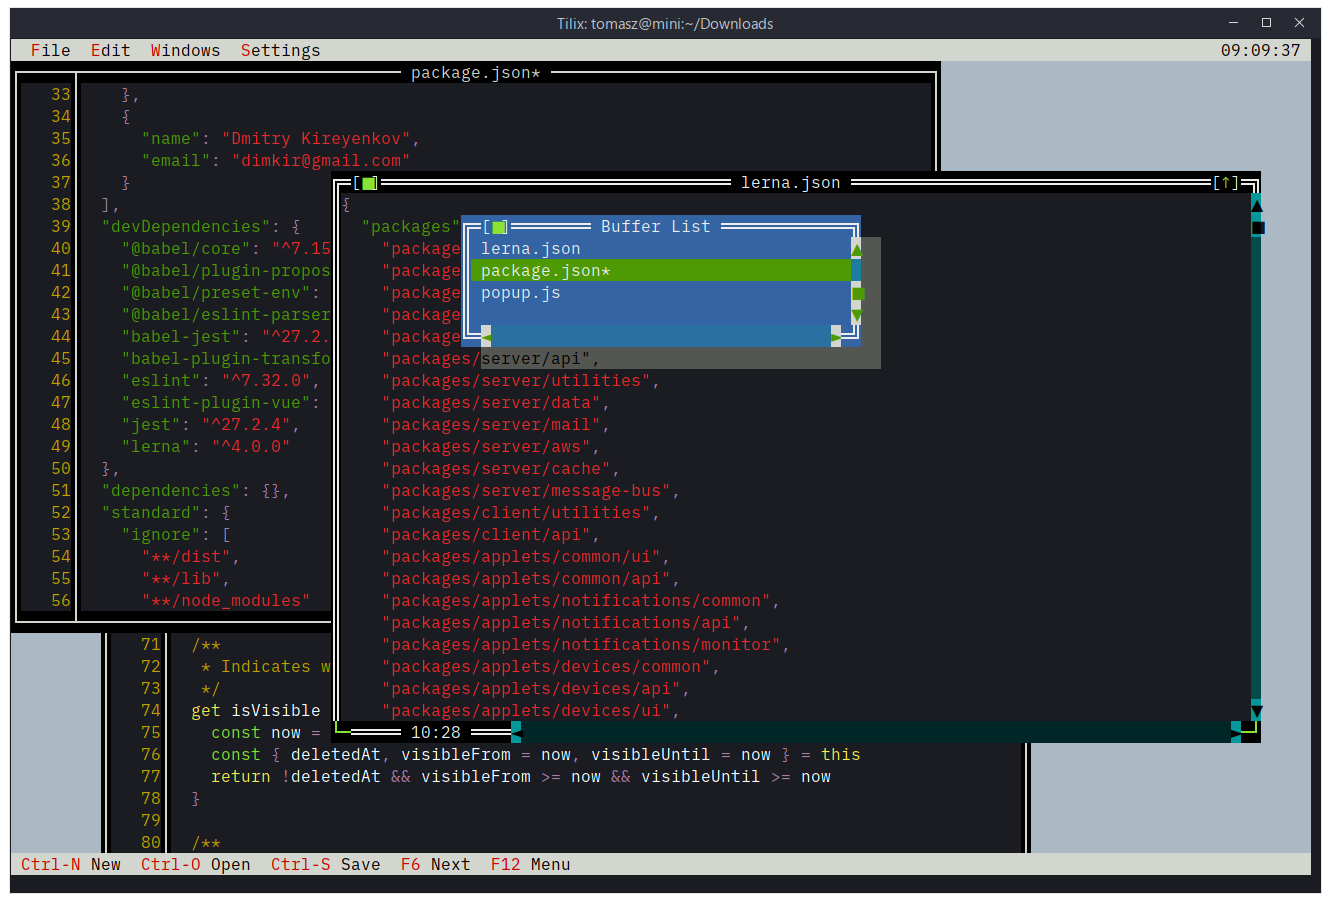This screenshot has width=1331, height=903.
Task: Maximize the lerna.json window via its arrow icon
Action: click(x=1224, y=183)
